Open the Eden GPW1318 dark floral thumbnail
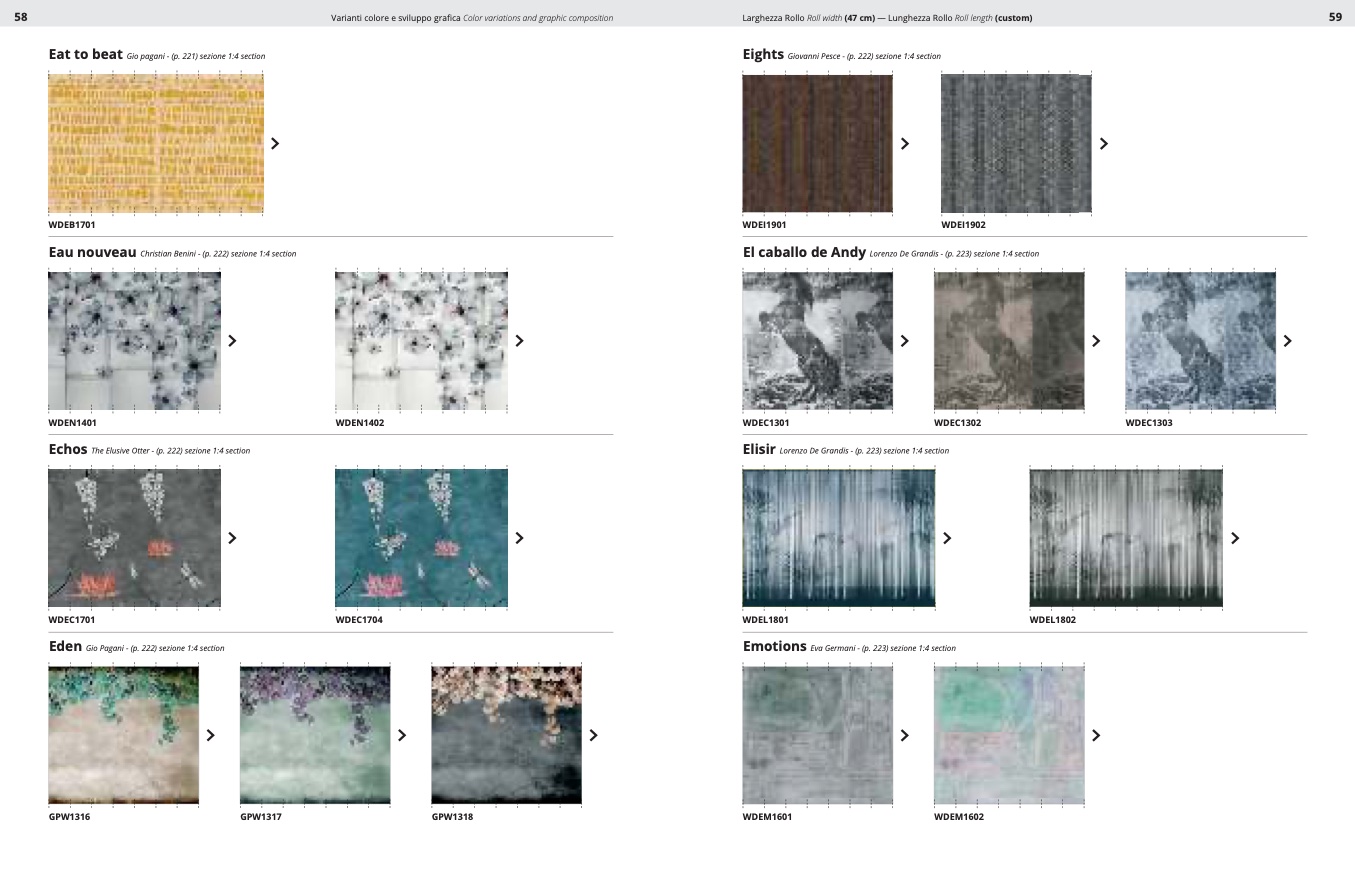1355x878 pixels. coord(506,735)
